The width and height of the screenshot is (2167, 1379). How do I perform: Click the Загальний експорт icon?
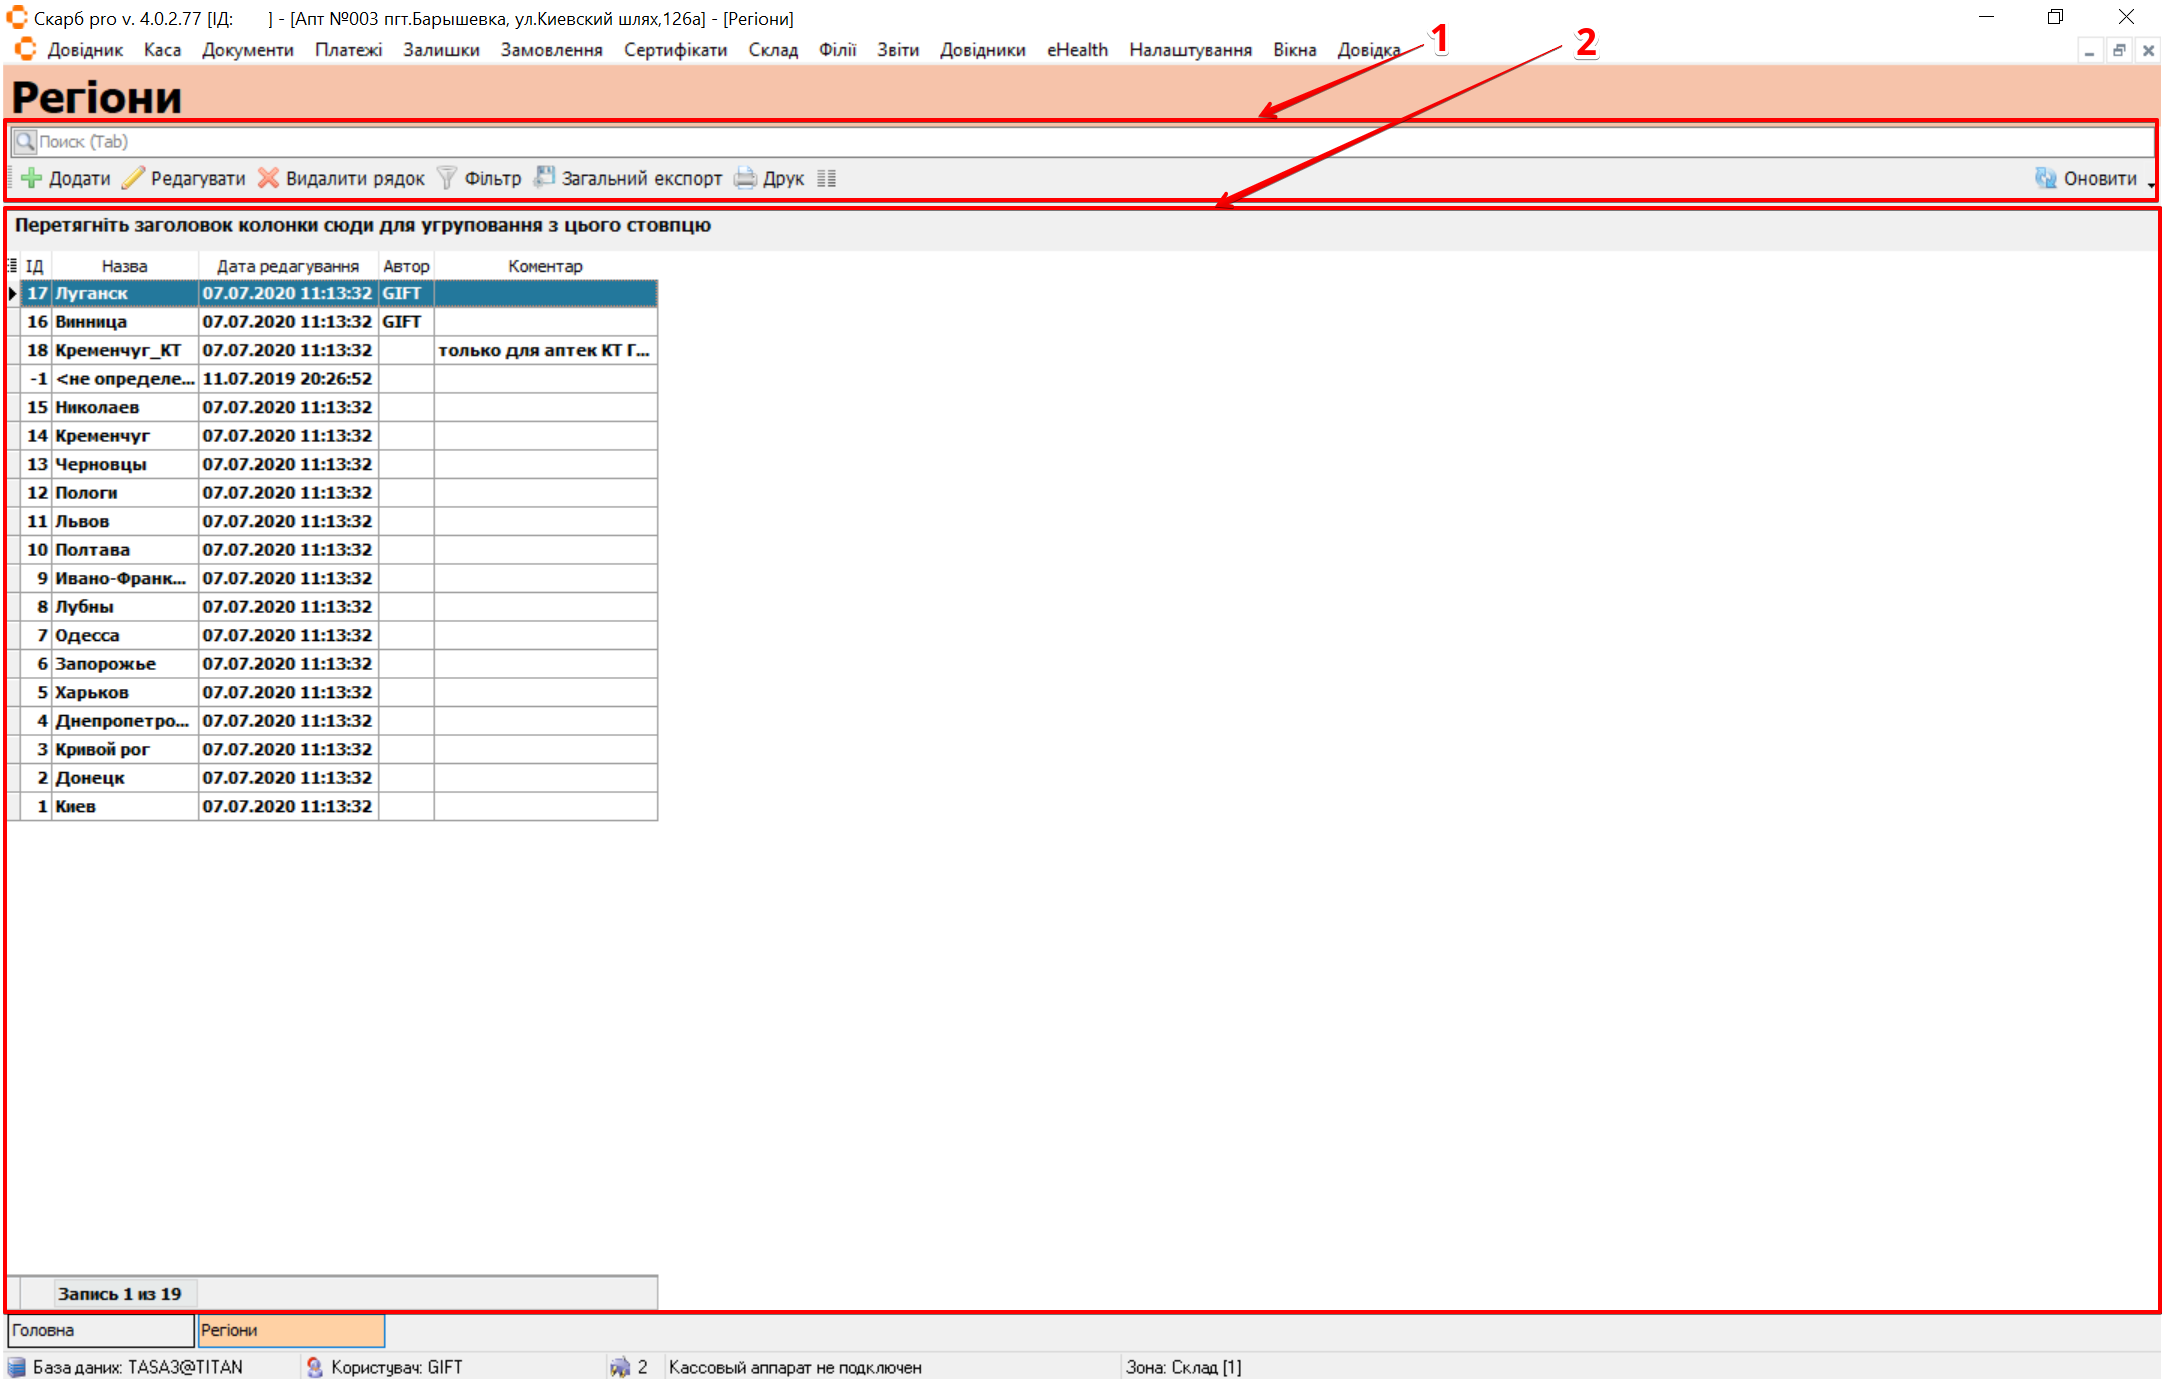pos(544,177)
